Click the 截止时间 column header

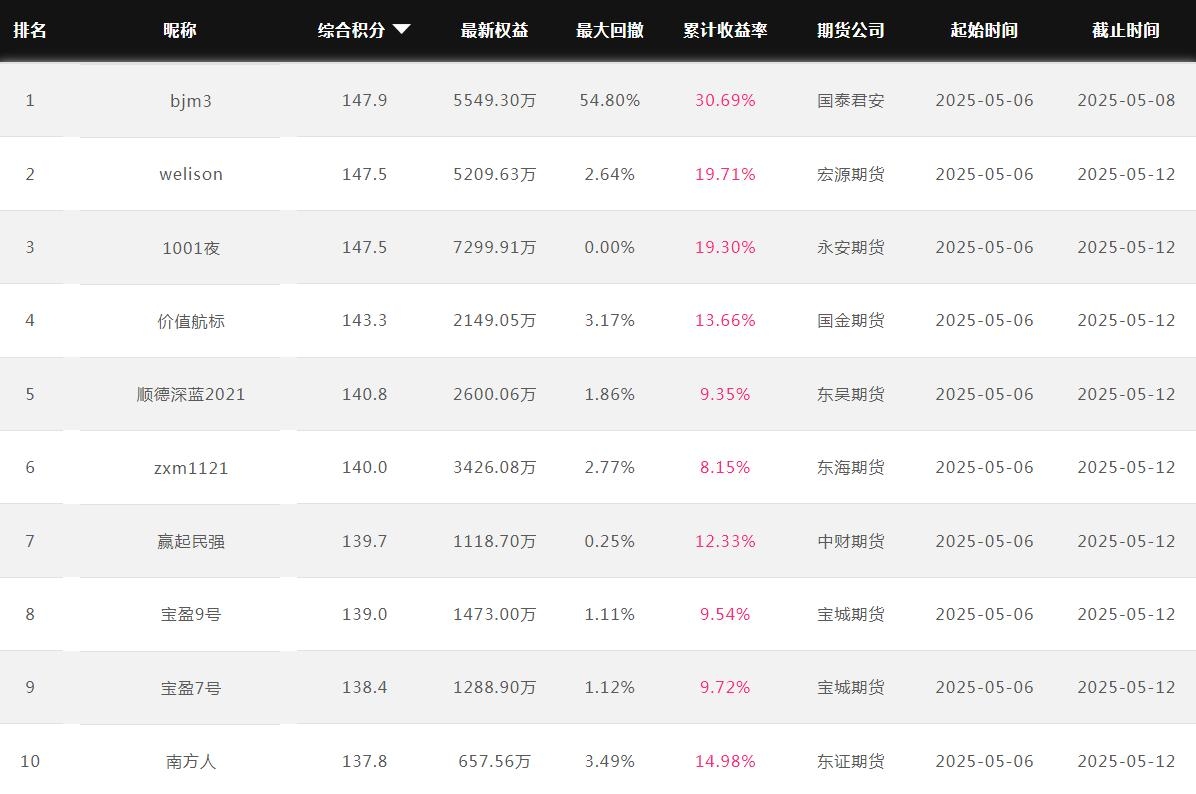pos(1126,30)
